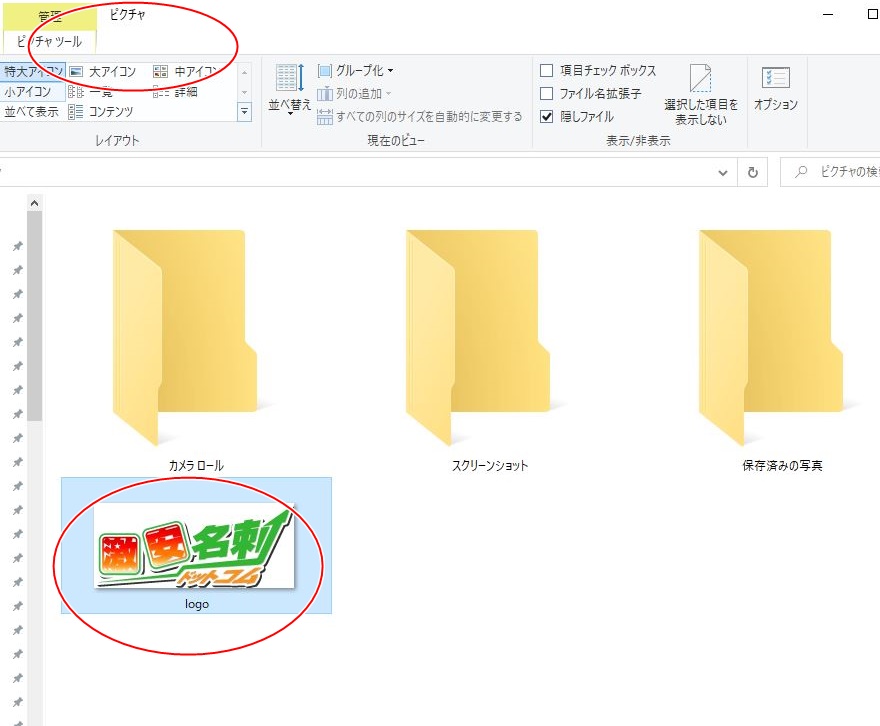Enable ファイル名拡張子 checkbox

point(546,94)
